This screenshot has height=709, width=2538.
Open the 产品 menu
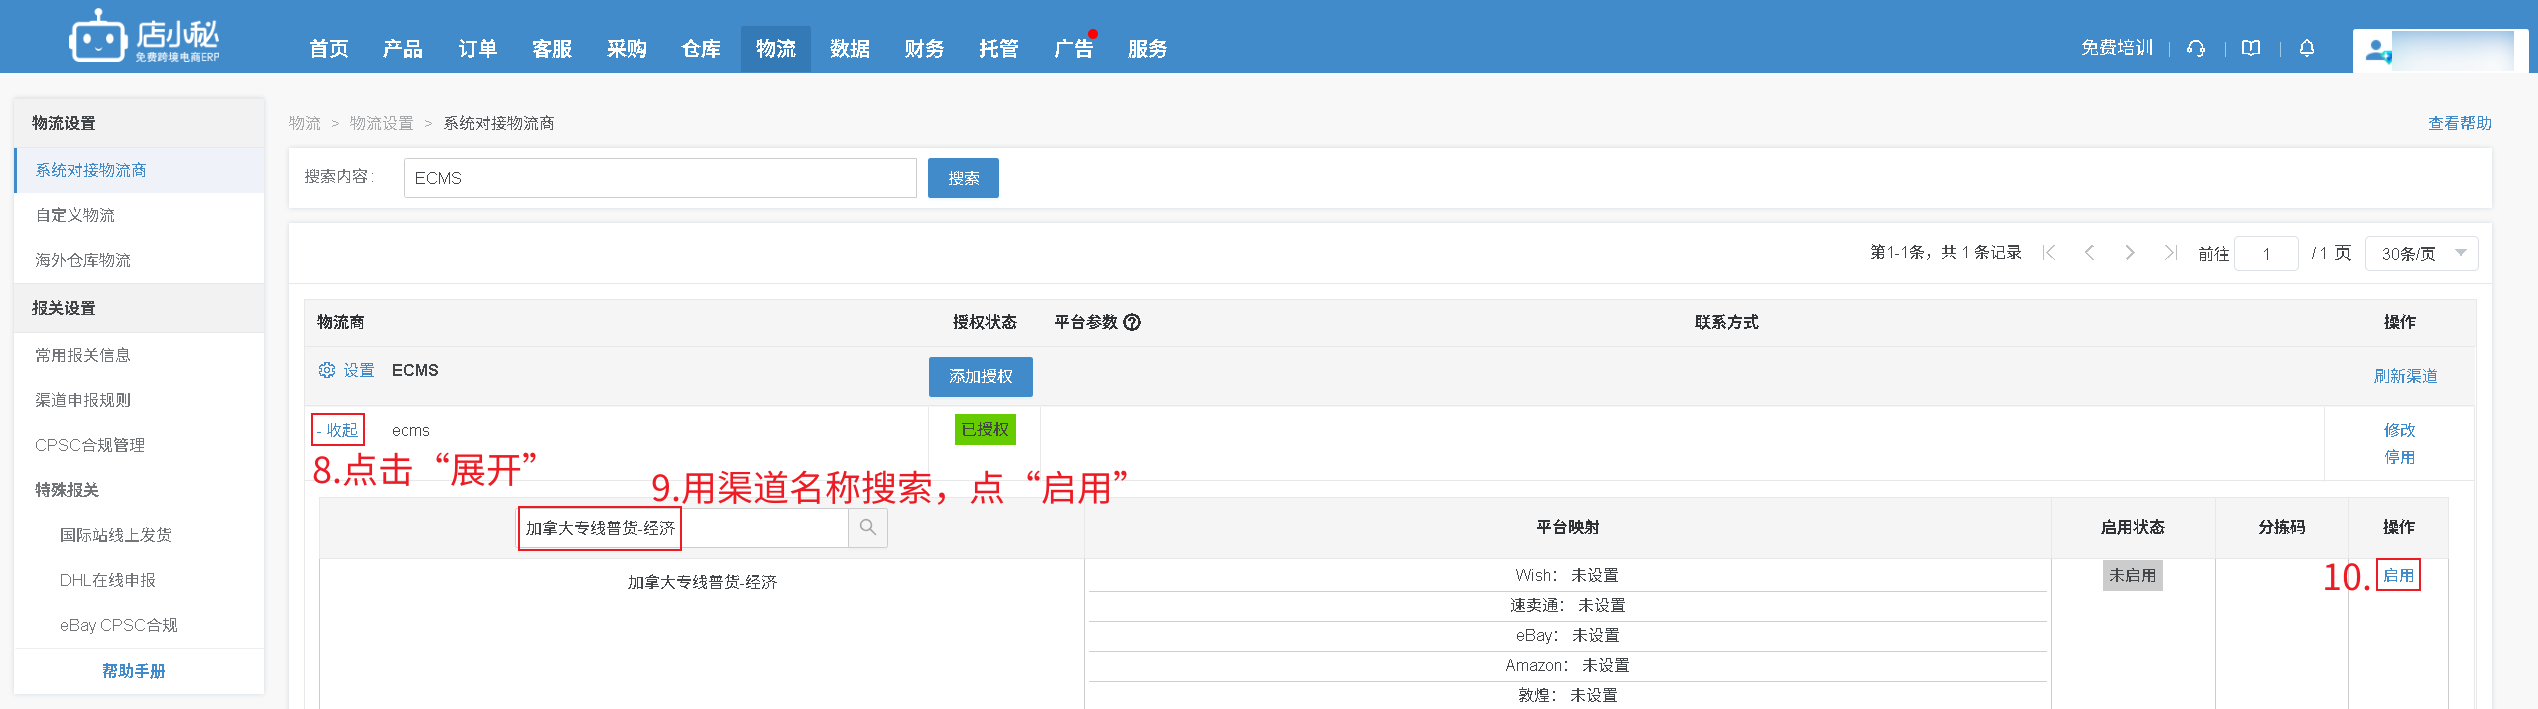[403, 49]
